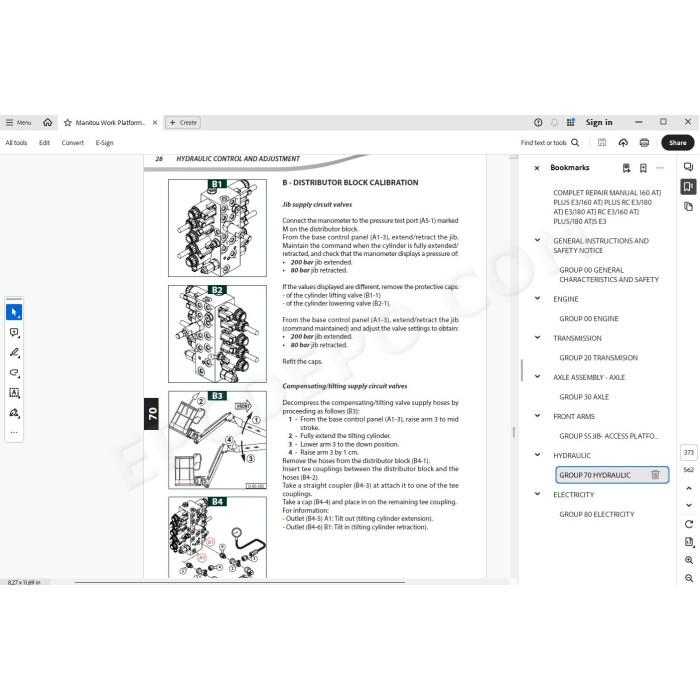Select the highlight pen tool

coord(14,353)
